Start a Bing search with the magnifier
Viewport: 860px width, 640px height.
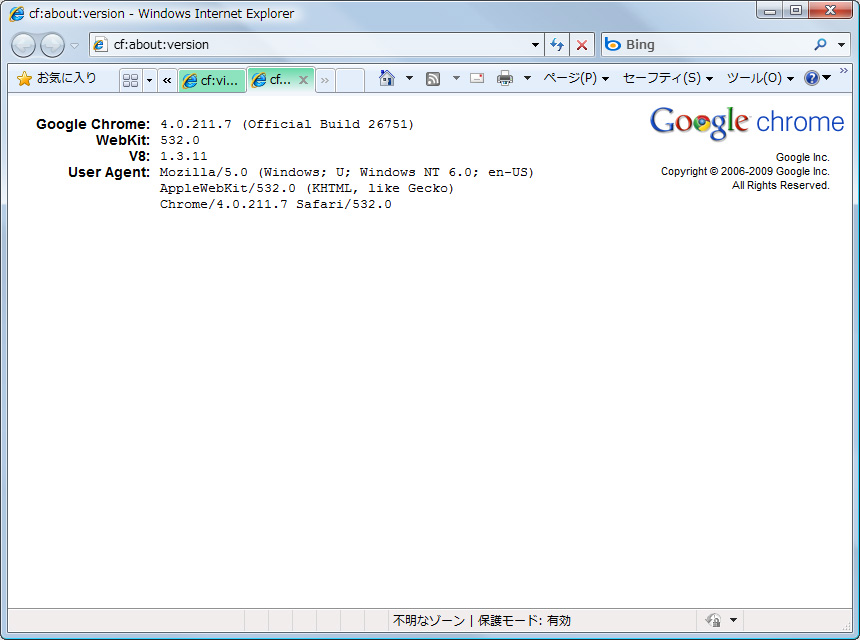coord(820,44)
